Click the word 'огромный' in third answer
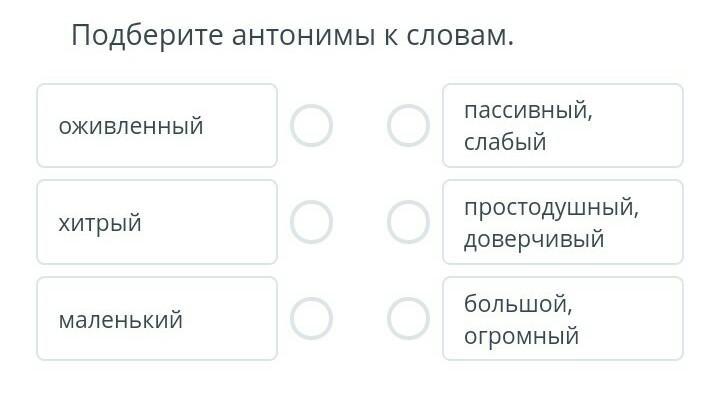Viewport: 720px width, 398px height. click(x=521, y=336)
